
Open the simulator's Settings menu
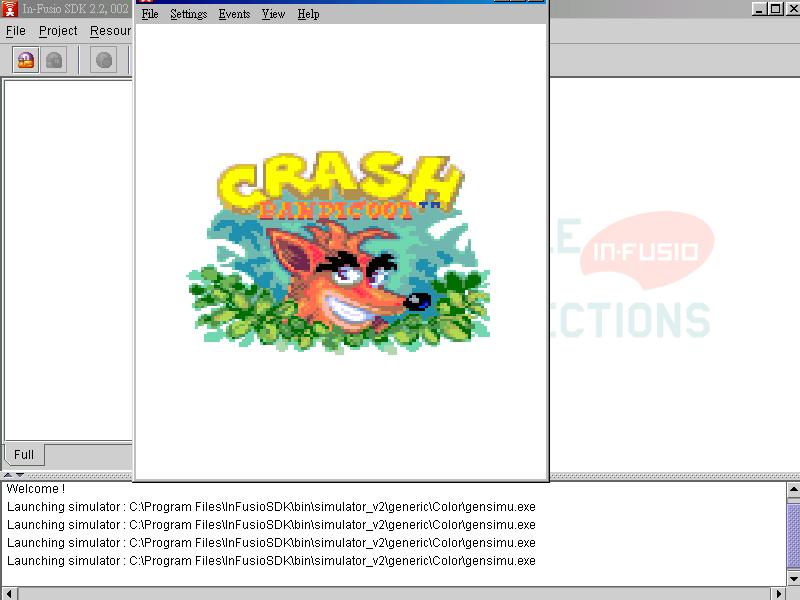click(x=189, y=14)
